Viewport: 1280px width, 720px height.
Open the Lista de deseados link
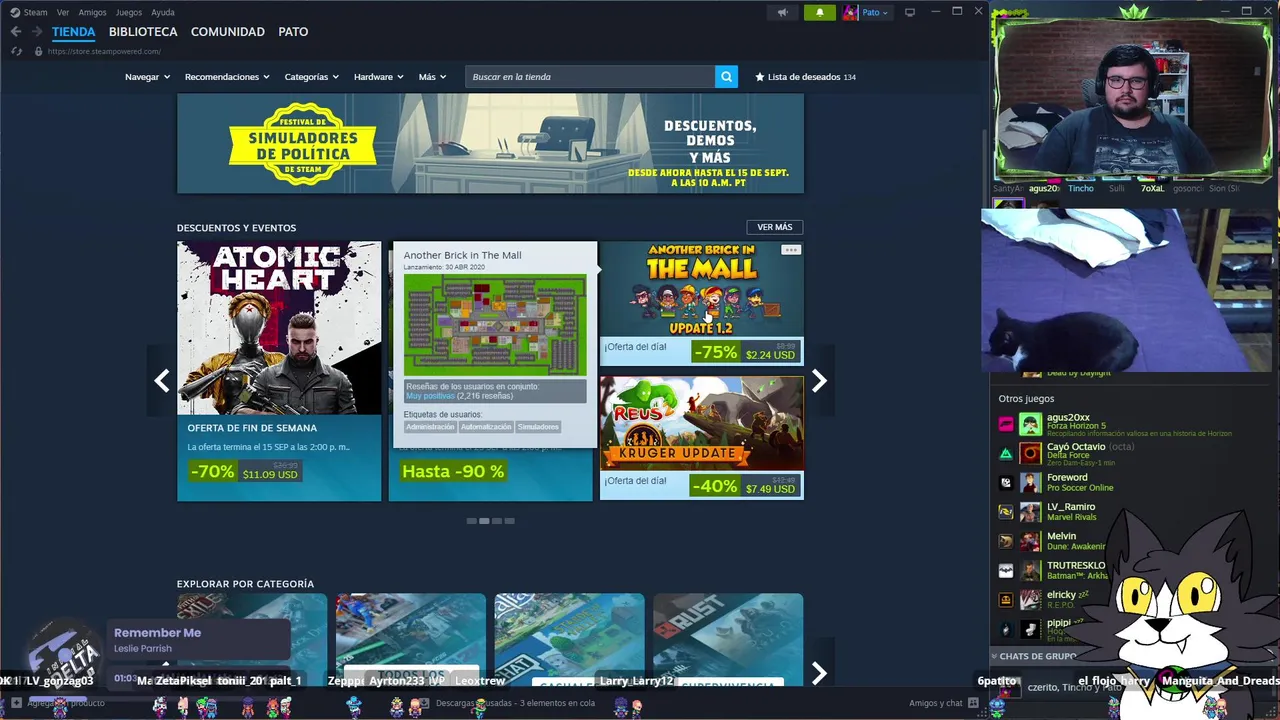point(806,77)
